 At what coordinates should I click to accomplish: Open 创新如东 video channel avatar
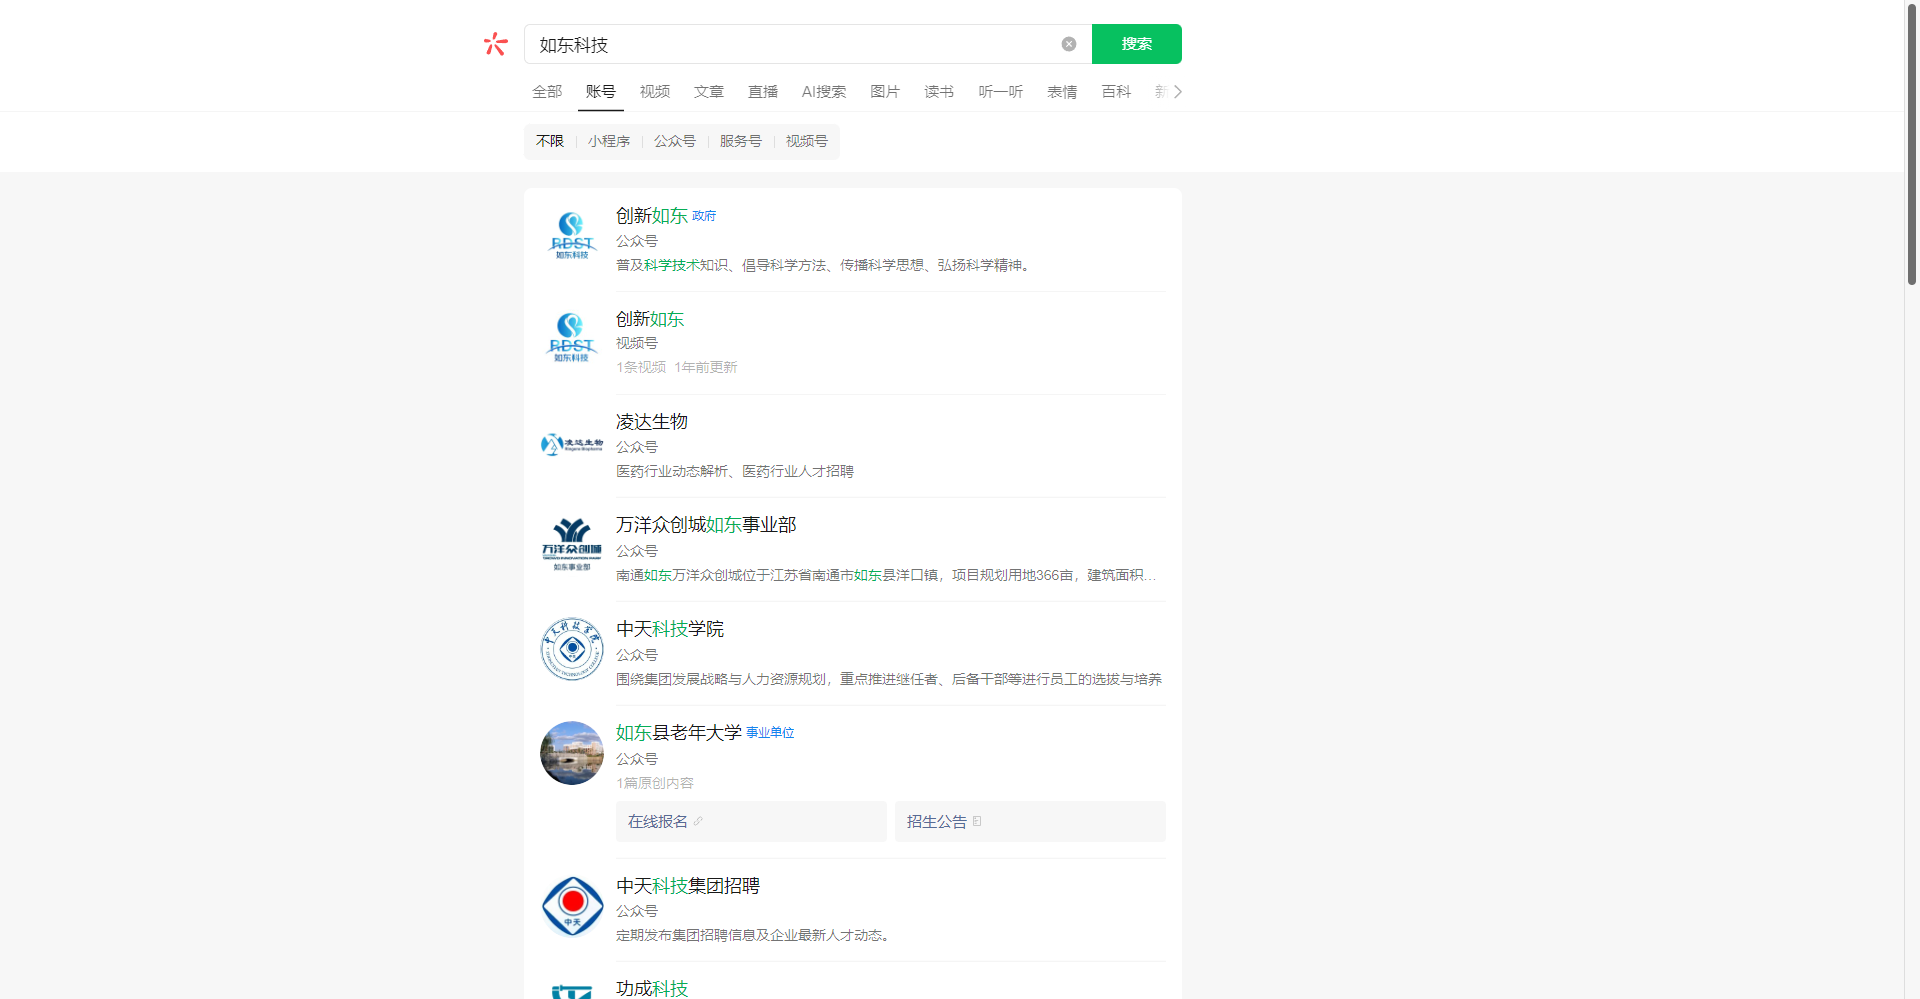(x=572, y=339)
